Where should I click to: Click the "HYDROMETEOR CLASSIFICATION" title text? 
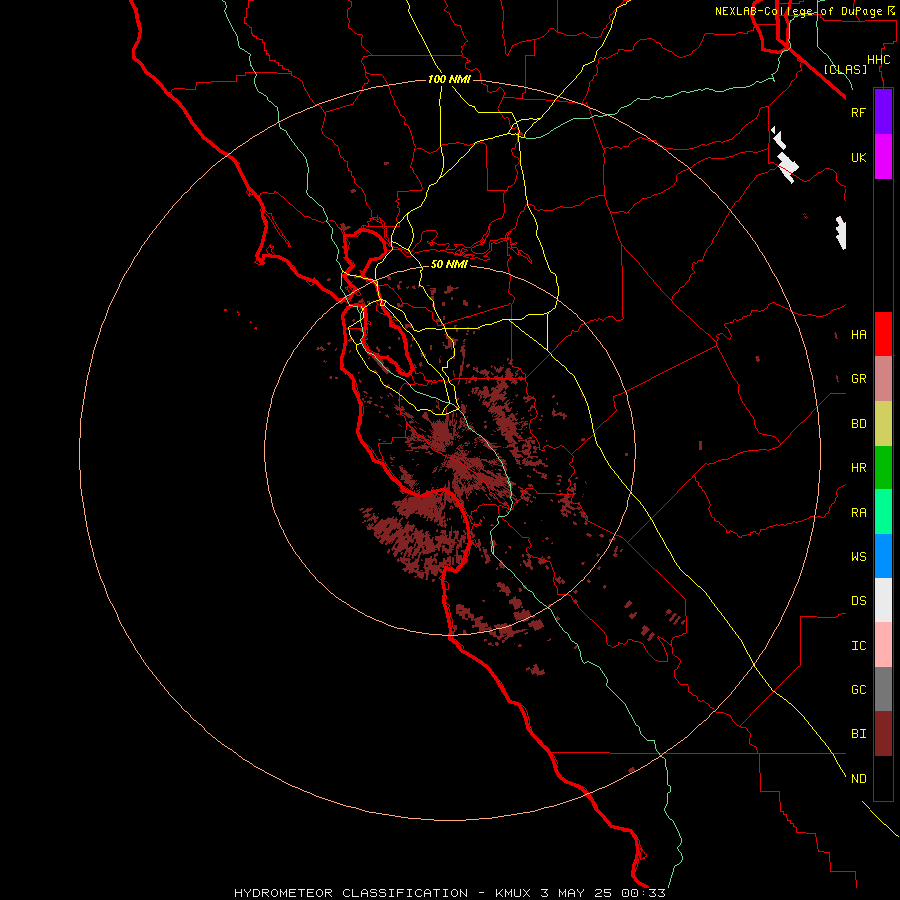[x=351, y=893]
